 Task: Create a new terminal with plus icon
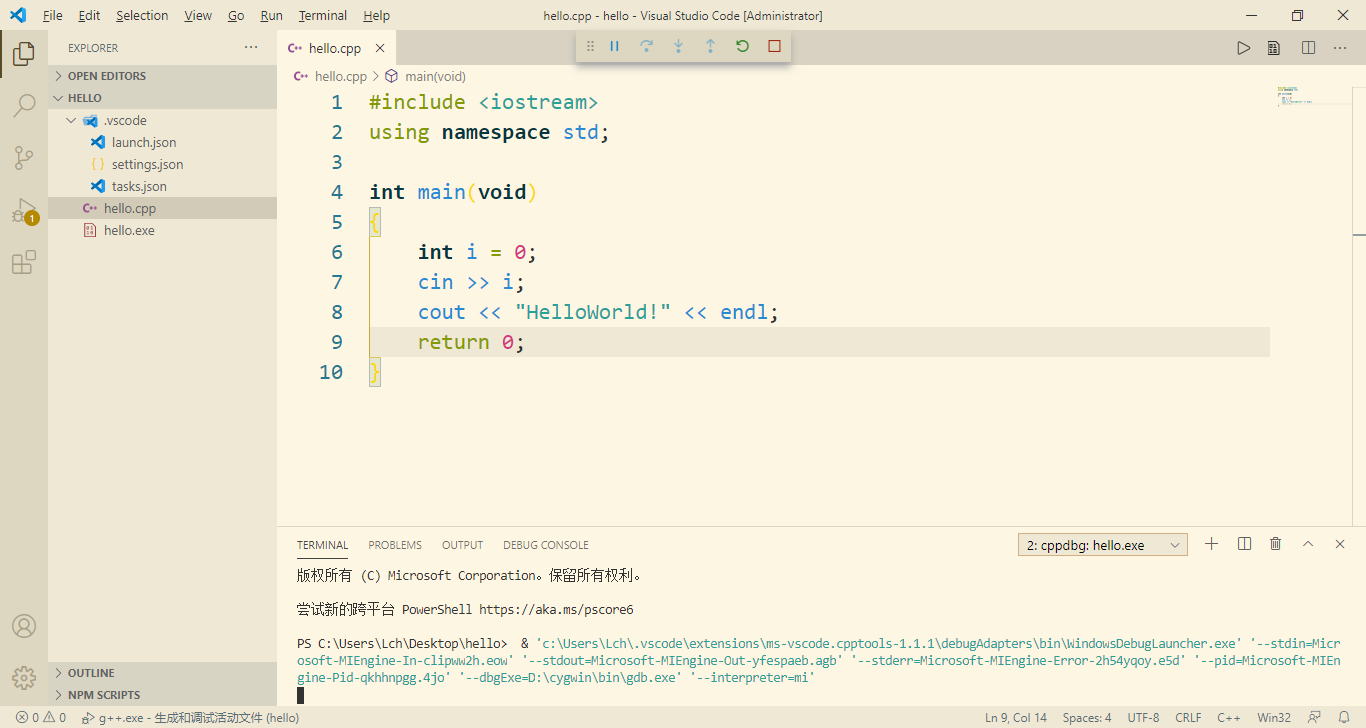click(1212, 544)
